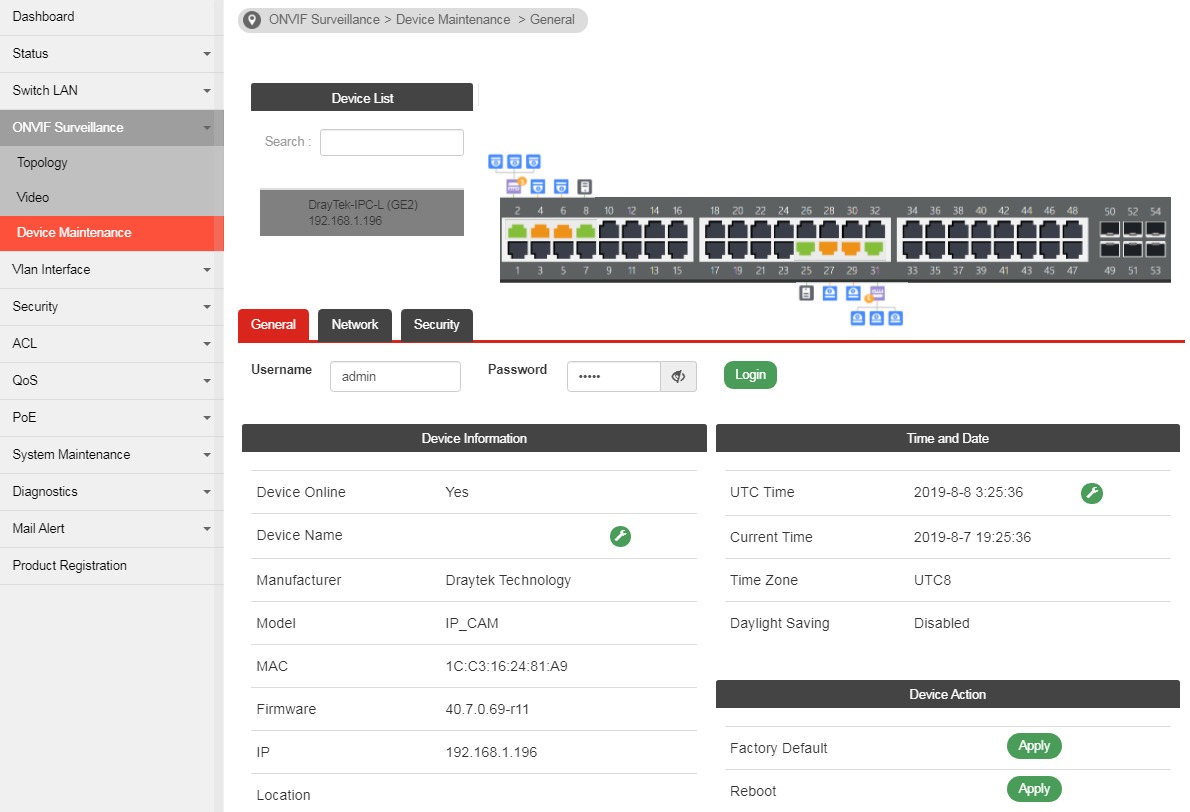Click the wrench icon next to Device Name

(620, 537)
